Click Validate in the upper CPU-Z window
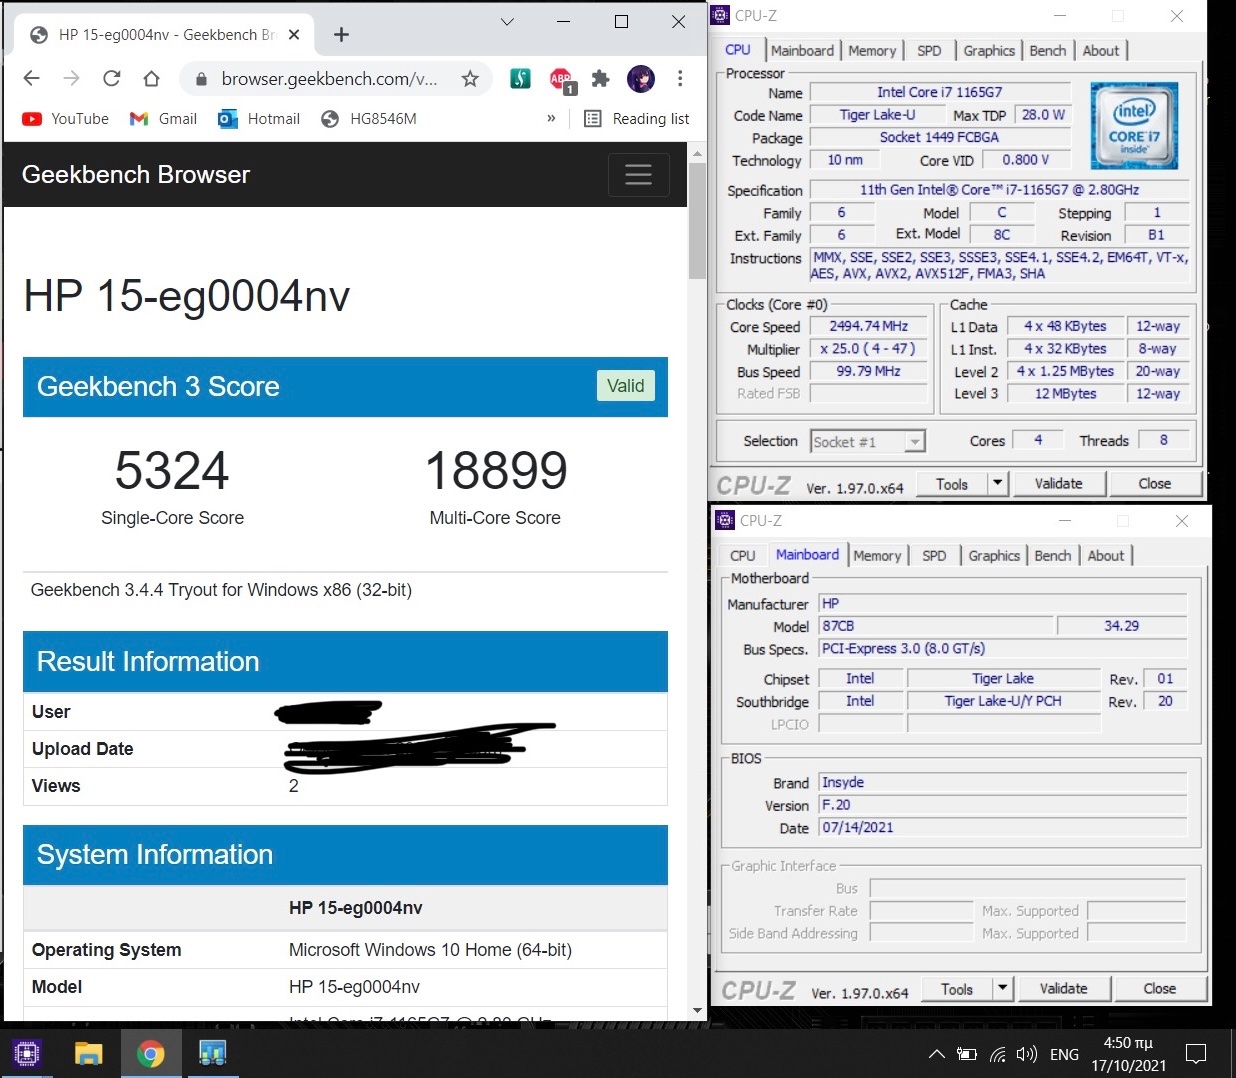The image size is (1236, 1078). (1059, 484)
